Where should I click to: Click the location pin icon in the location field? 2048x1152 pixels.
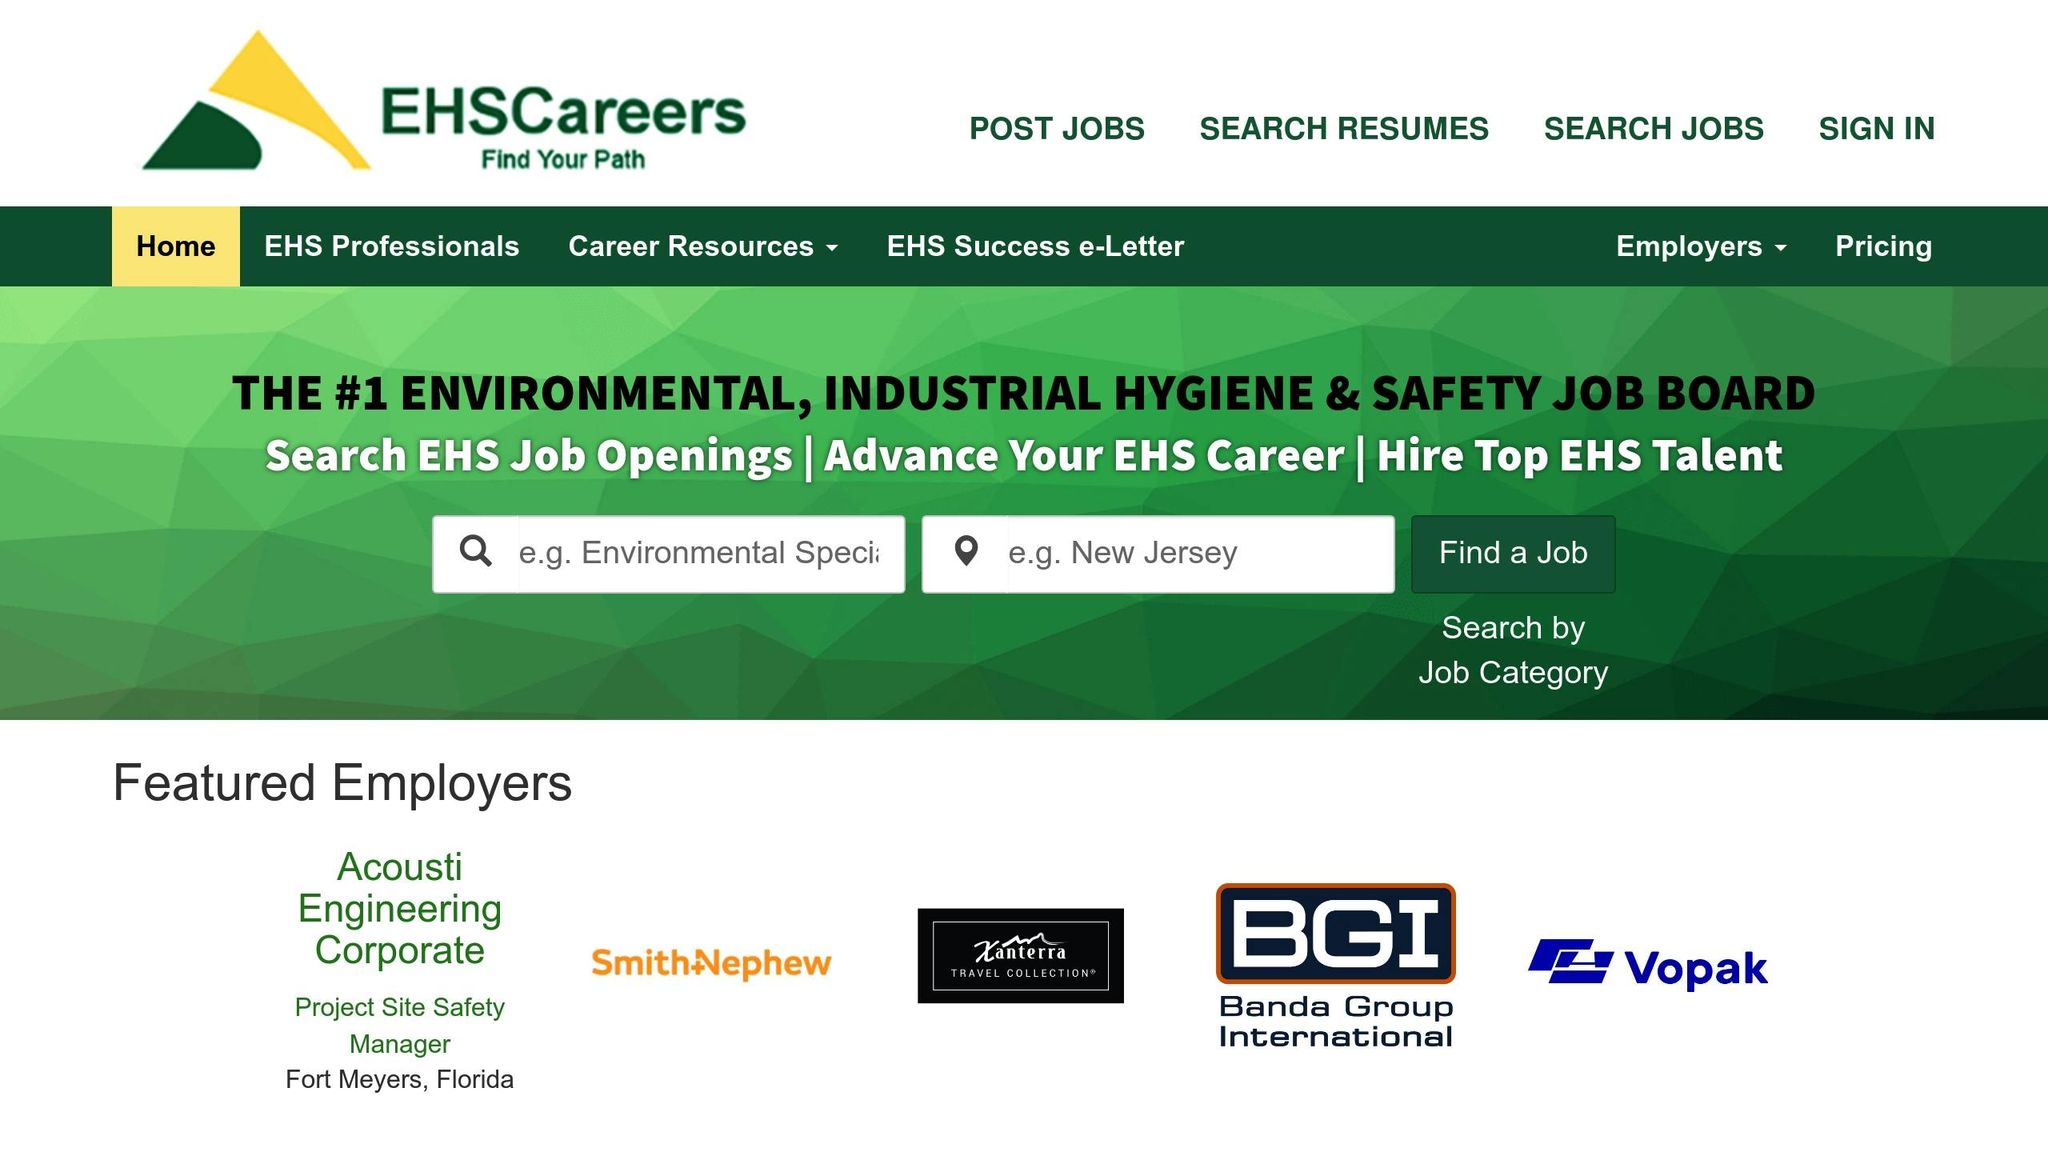(967, 552)
